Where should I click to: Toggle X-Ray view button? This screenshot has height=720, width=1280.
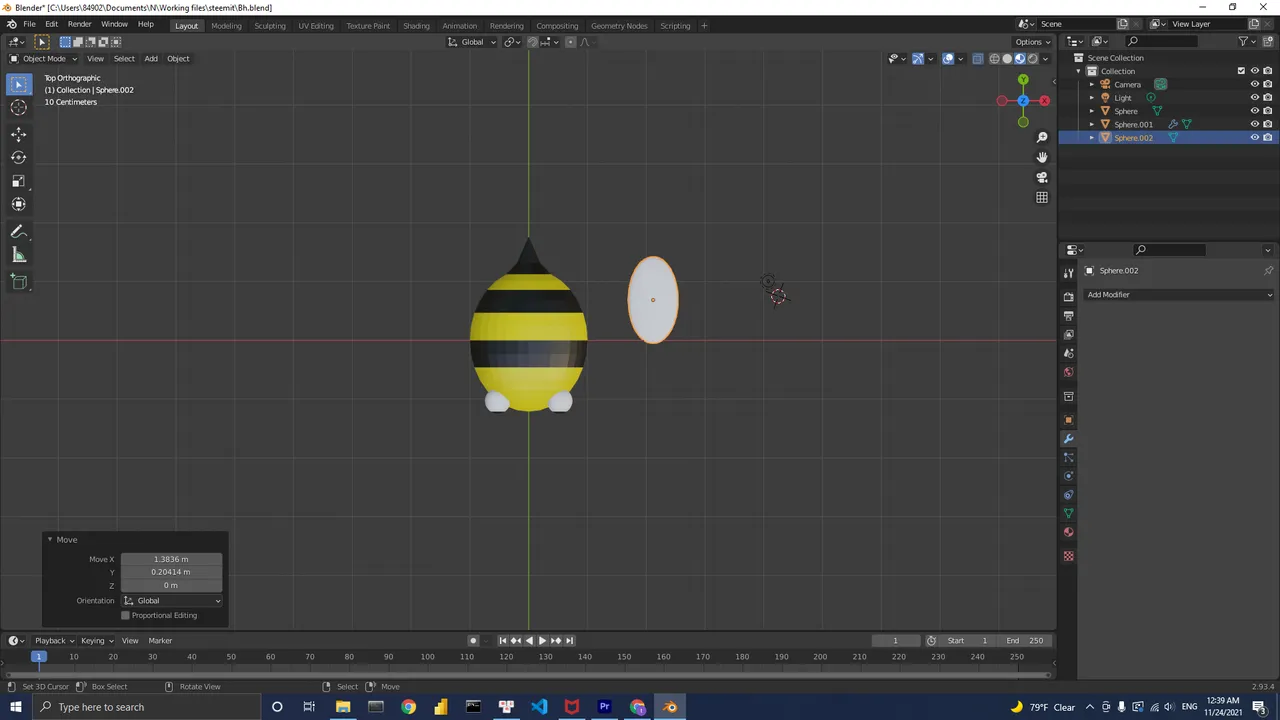(x=978, y=58)
